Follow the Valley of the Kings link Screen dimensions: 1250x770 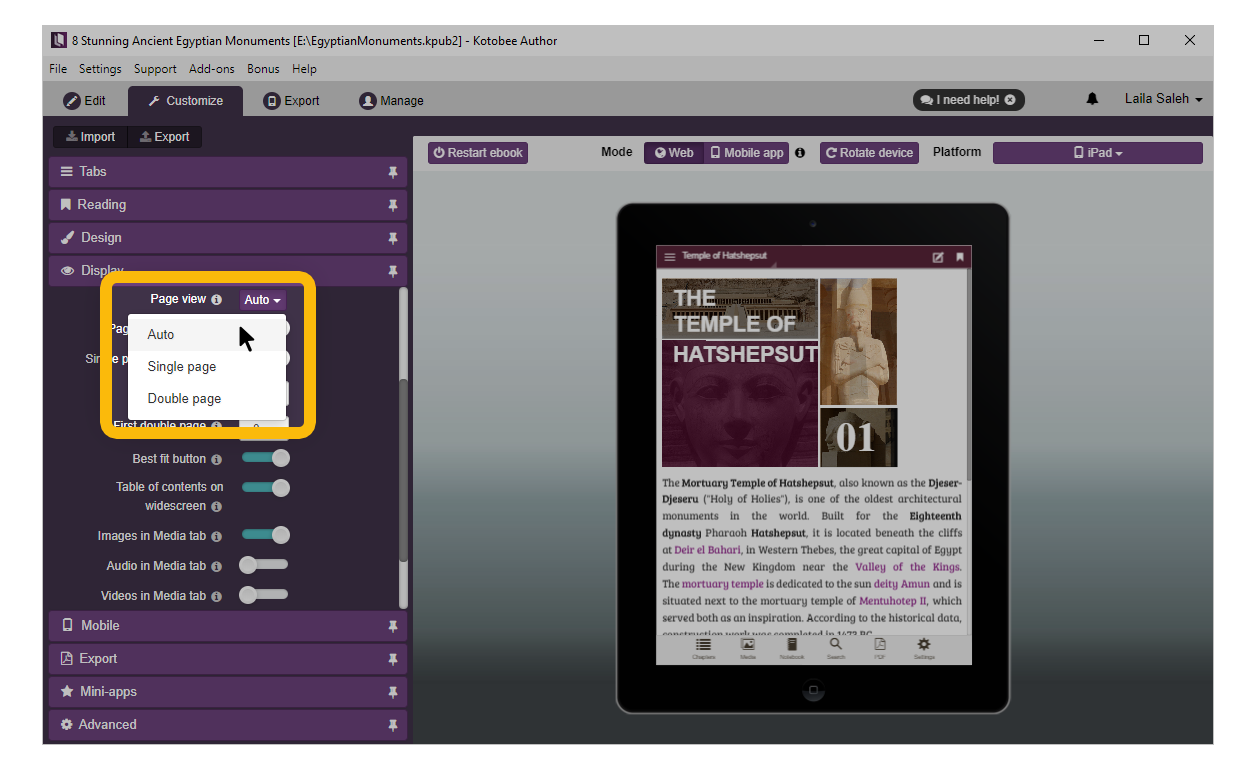tap(908, 567)
